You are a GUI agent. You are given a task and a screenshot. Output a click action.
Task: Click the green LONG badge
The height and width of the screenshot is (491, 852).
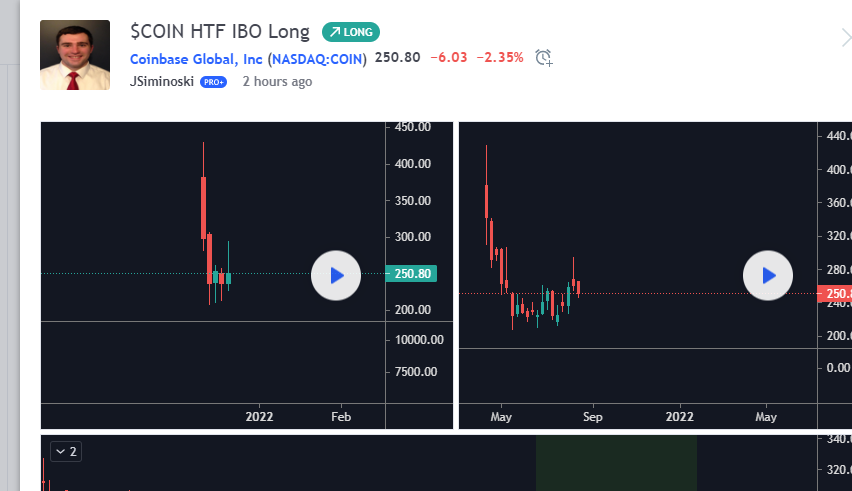coord(351,32)
